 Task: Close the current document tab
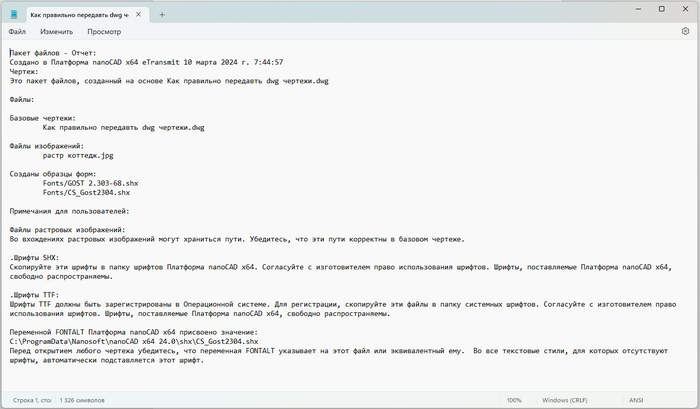[138, 15]
